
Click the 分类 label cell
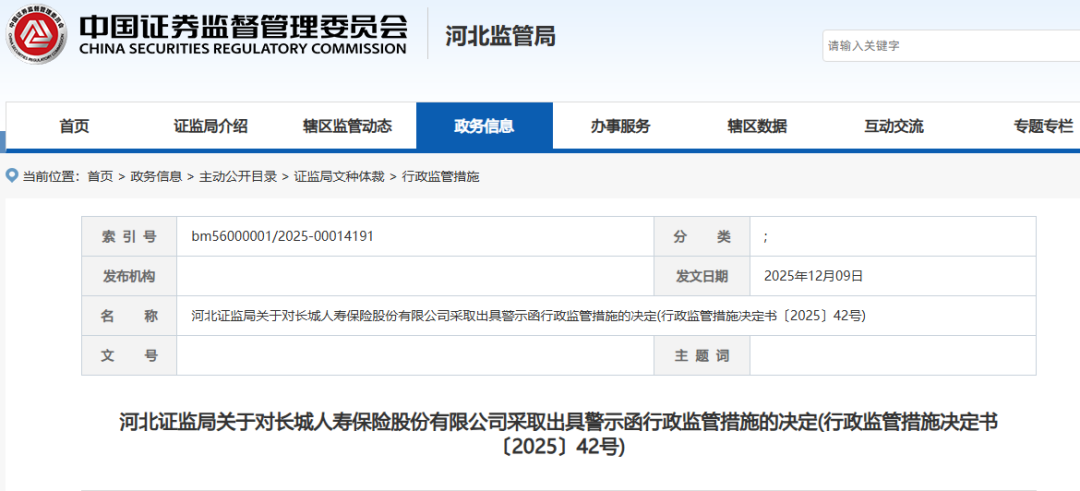click(702, 236)
